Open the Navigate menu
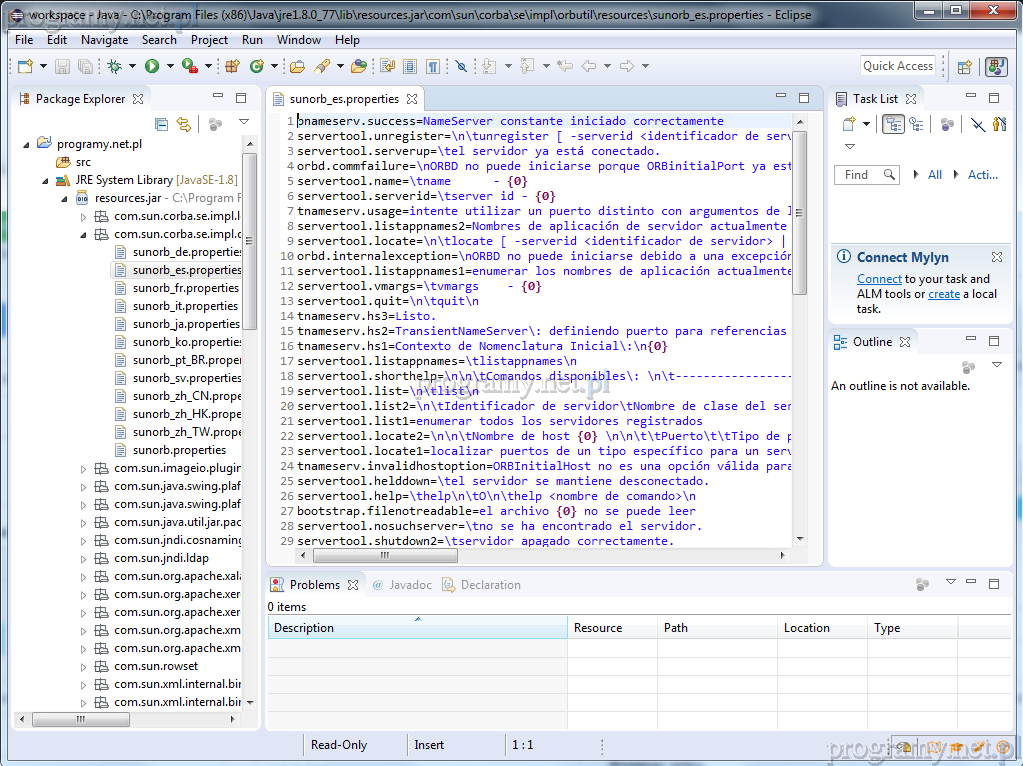The image size is (1023, 766). point(104,40)
